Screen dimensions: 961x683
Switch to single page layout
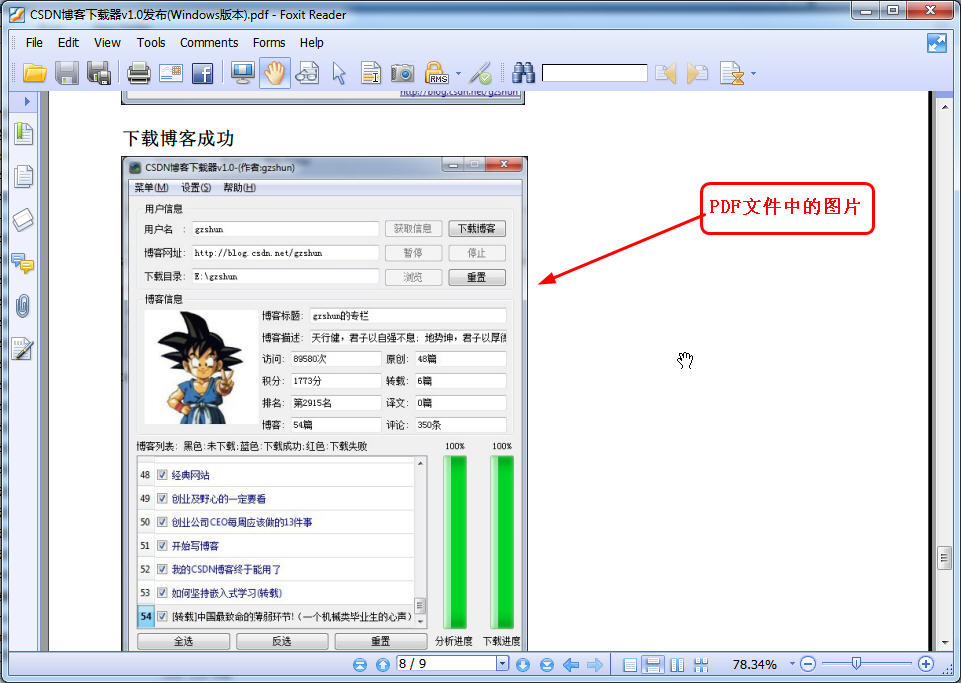(629, 665)
